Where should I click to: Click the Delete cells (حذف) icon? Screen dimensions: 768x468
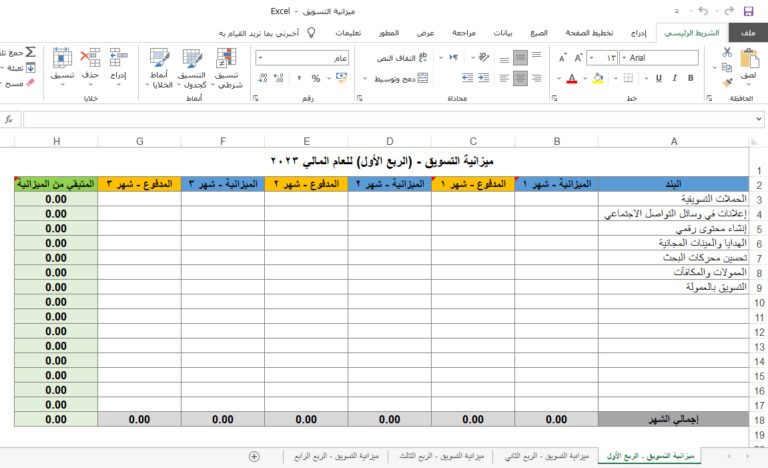click(x=90, y=57)
